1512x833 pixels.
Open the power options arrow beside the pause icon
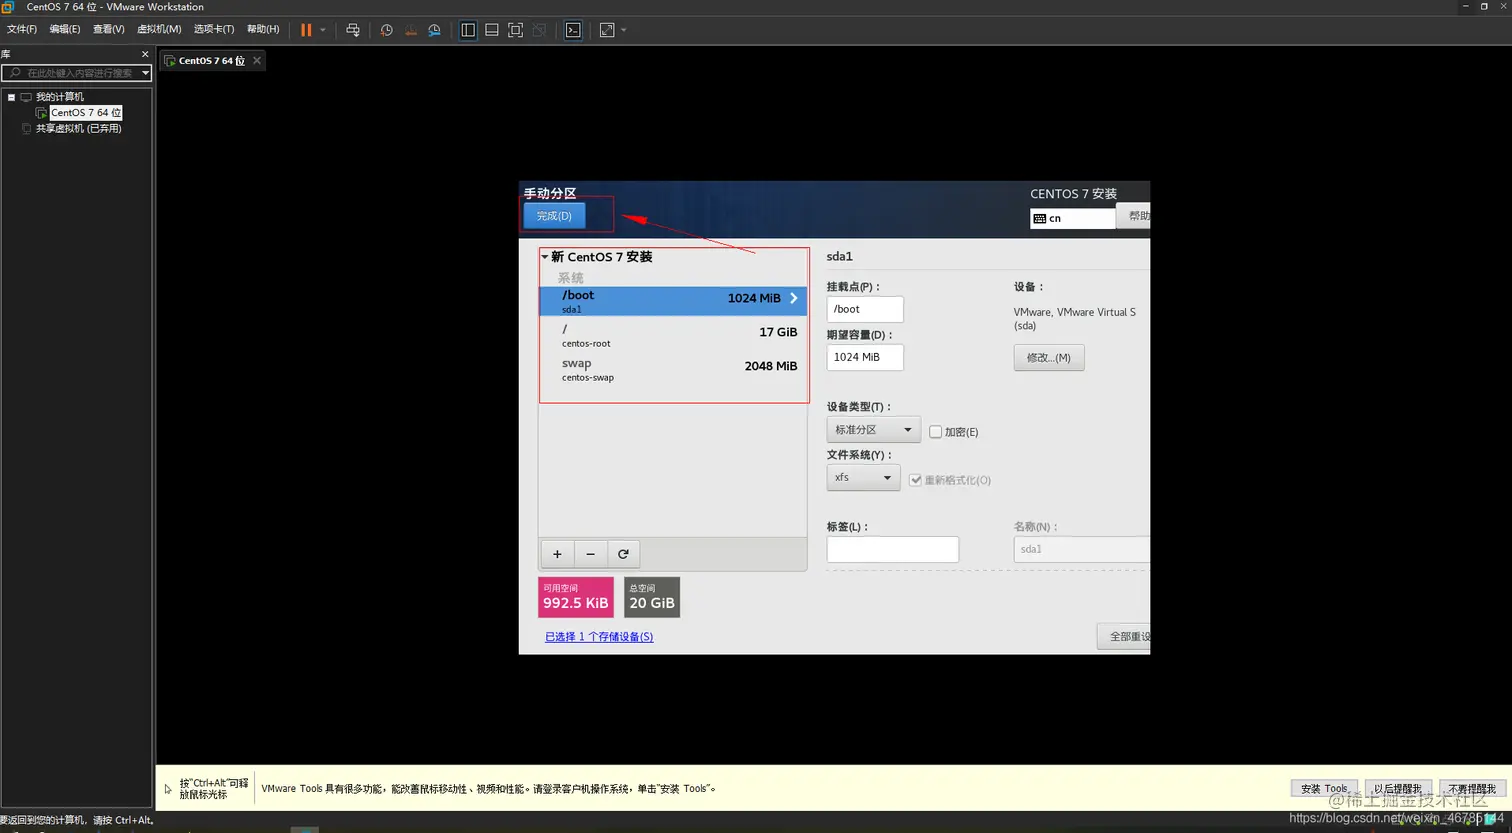pos(323,30)
